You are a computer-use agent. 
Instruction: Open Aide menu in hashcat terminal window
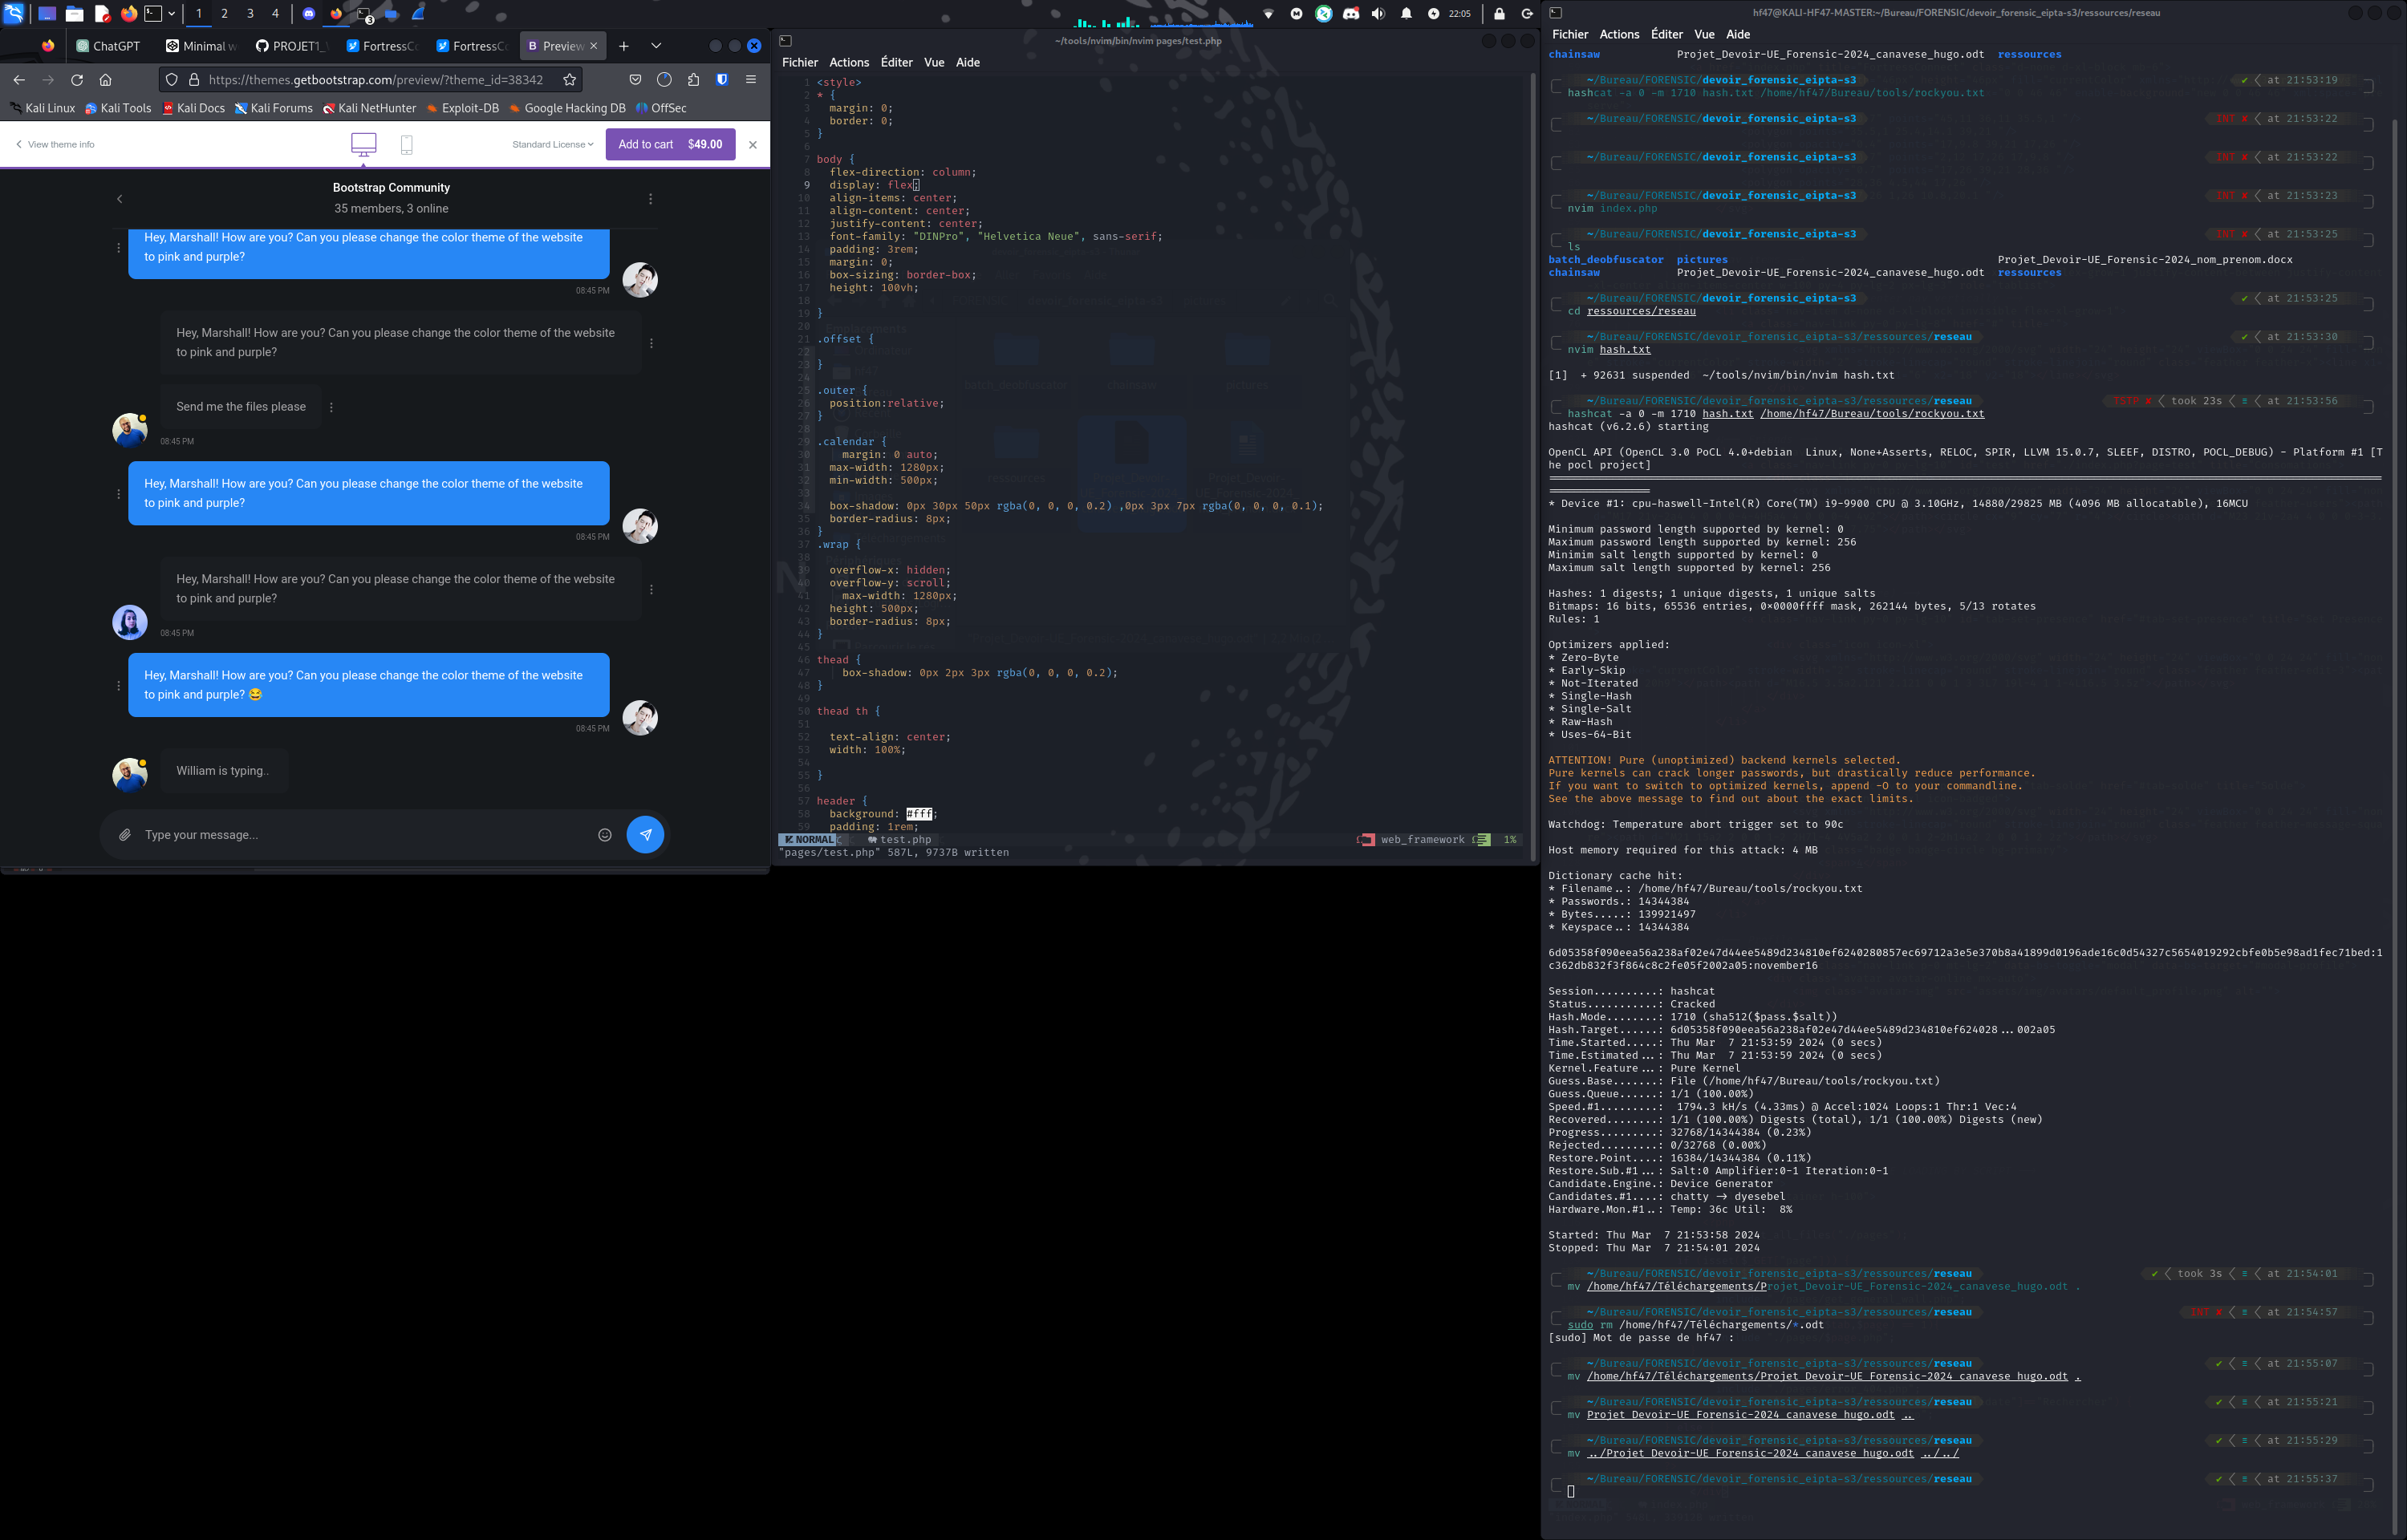(1738, 34)
